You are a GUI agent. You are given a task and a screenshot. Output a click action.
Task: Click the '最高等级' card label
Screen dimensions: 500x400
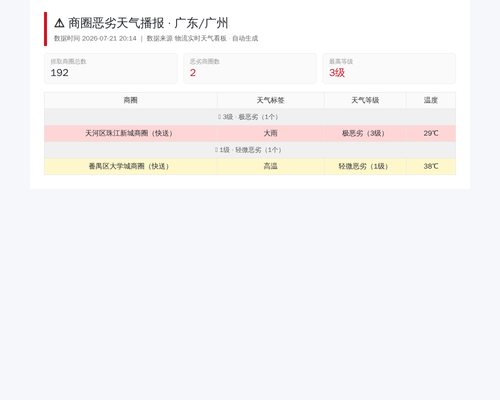tap(341, 61)
